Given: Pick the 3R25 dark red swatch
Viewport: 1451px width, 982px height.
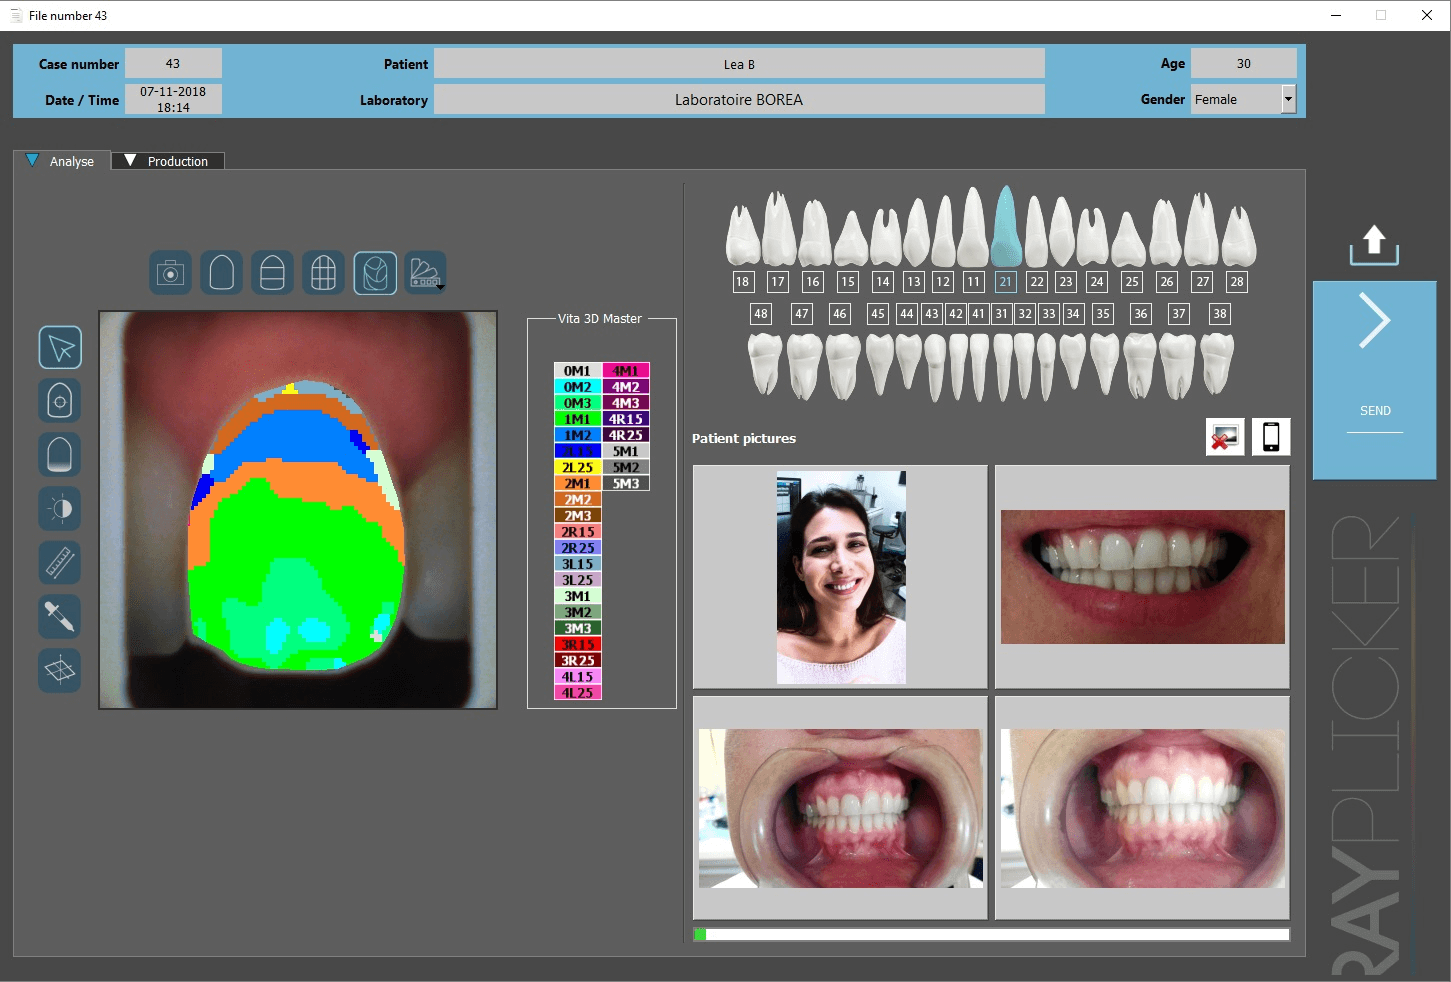Looking at the screenshot, I should pos(577,660).
